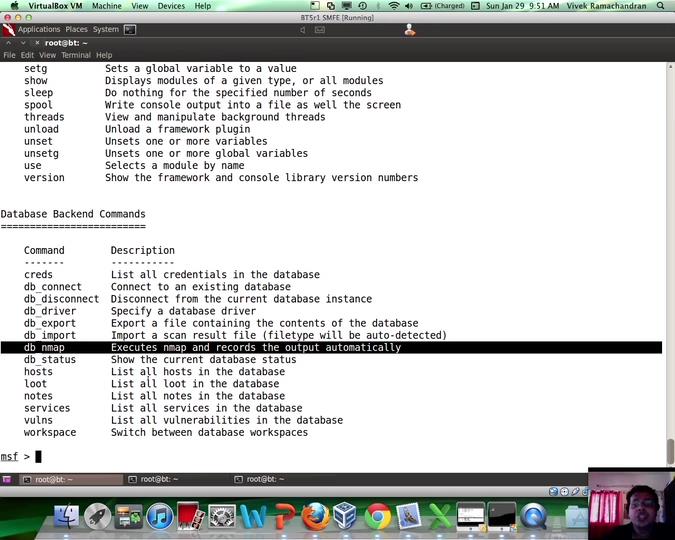The height and width of the screenshot is (540, 675).
Task: Open GNOME System menu
Action: click(x=105, y=29)
